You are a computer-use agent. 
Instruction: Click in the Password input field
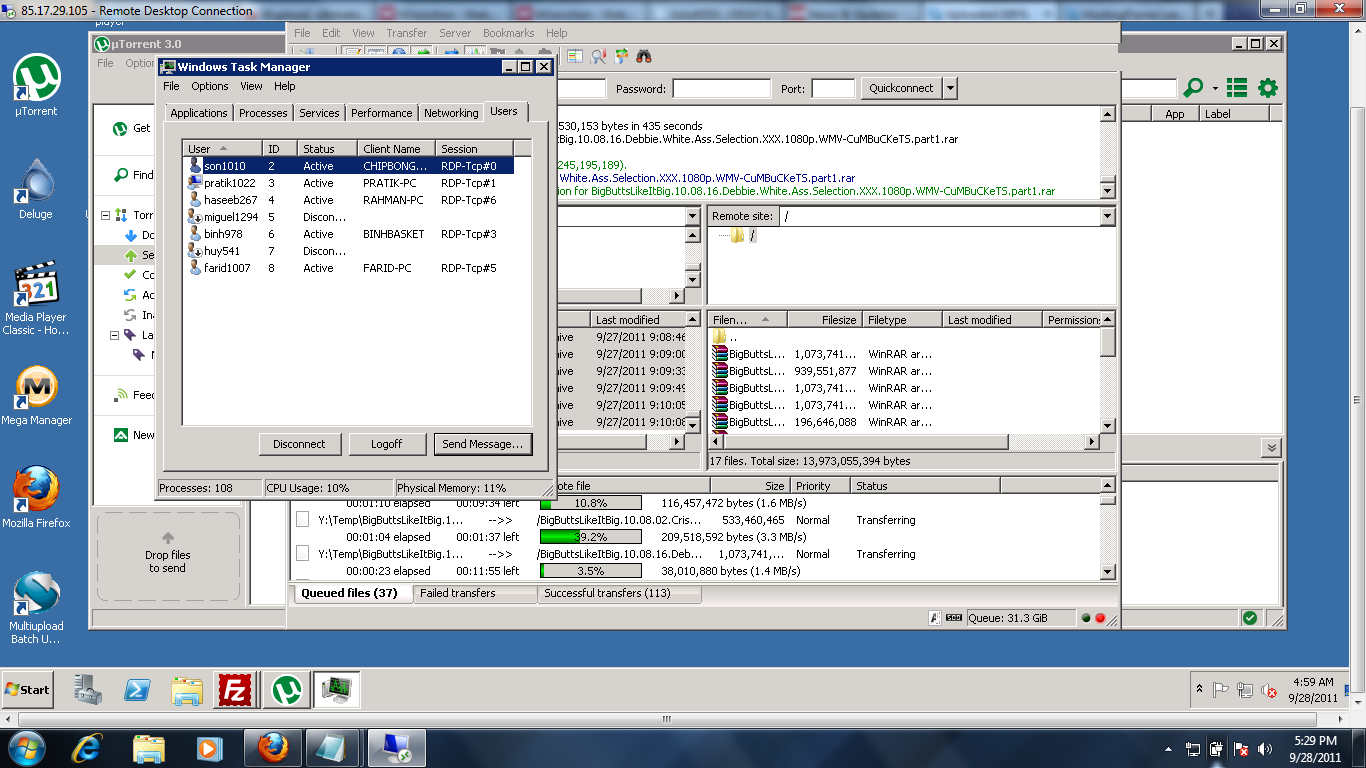(x=721, y=89)
